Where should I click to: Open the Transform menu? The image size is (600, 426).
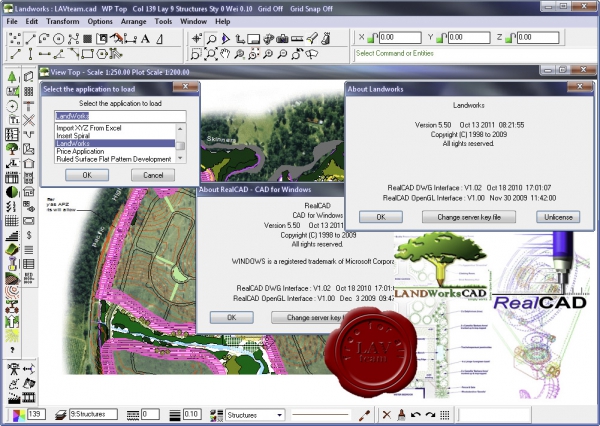pos(63,21)
